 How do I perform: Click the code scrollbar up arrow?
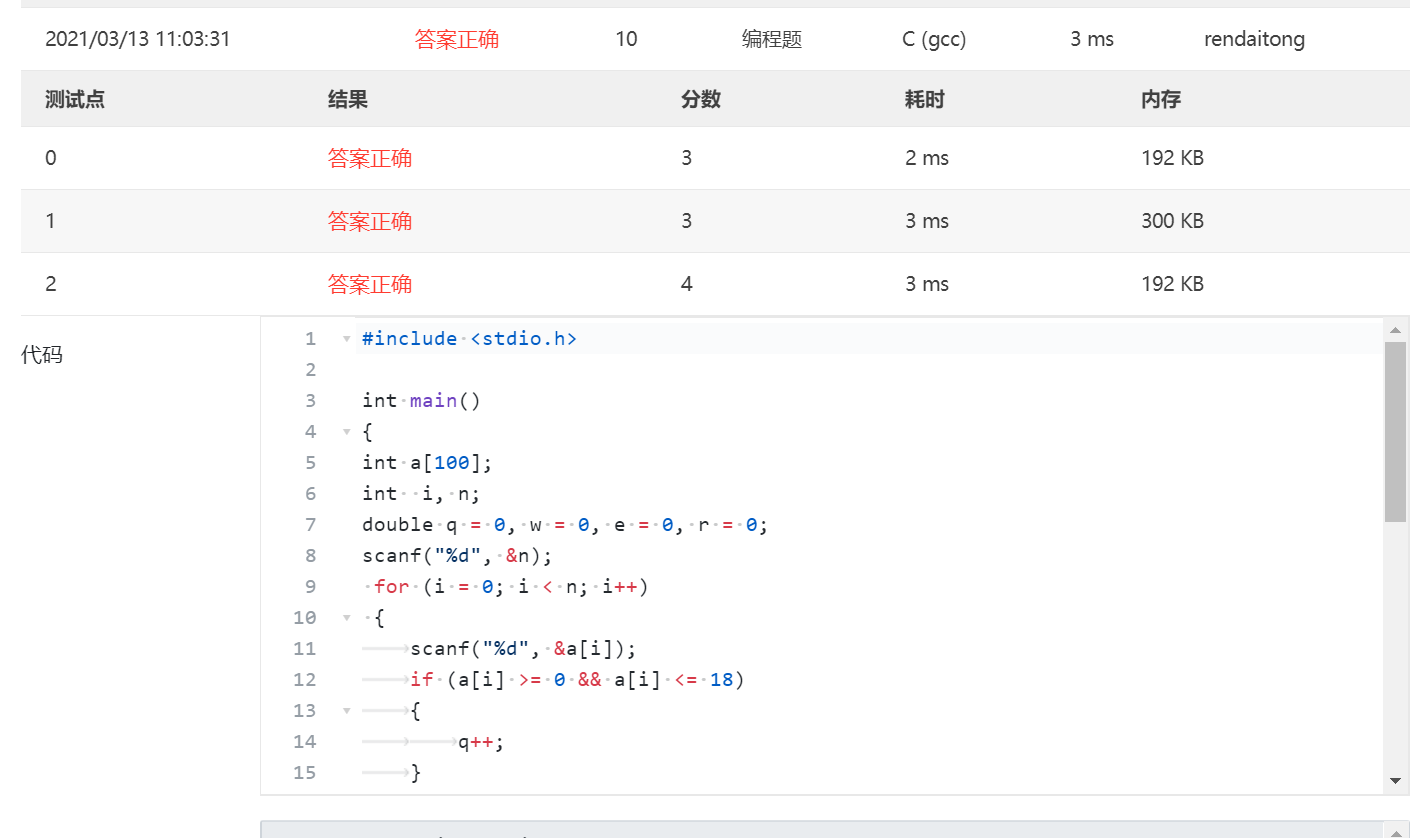point(1395,329)
